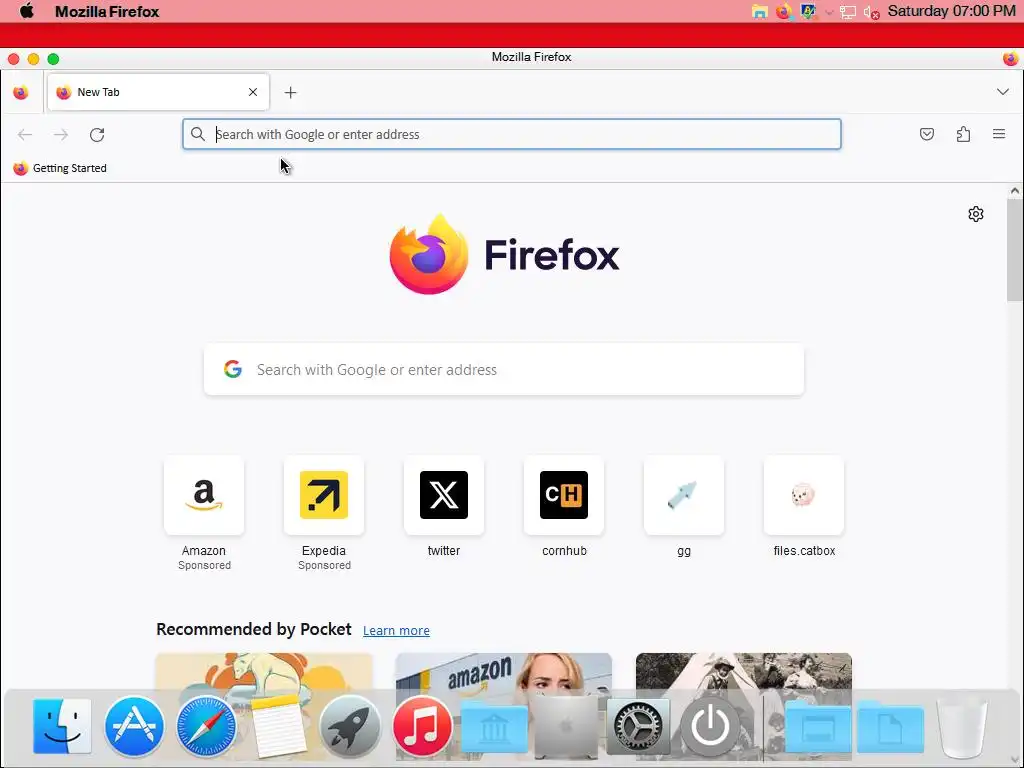The height and width of the screenshot is (768, 1024).
Task: Open the Extensions puzzle icon
Action: tap(963, 135)
